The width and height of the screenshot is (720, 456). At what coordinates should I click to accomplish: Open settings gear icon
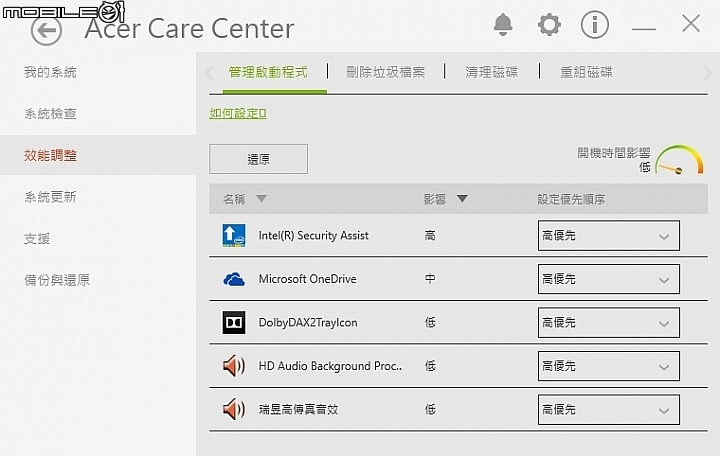click(x=549, y=24)
